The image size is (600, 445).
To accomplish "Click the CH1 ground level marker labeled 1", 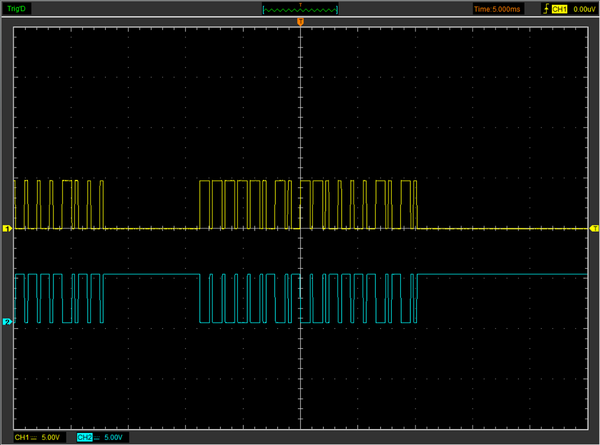I will [7, 228].
